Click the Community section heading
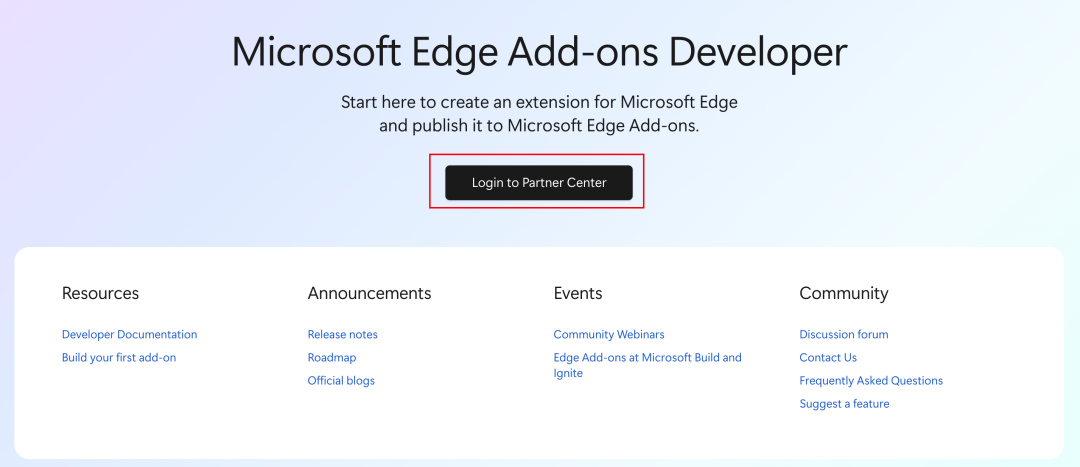Viewport: 1080px width, 467px height. pos(843,293)
